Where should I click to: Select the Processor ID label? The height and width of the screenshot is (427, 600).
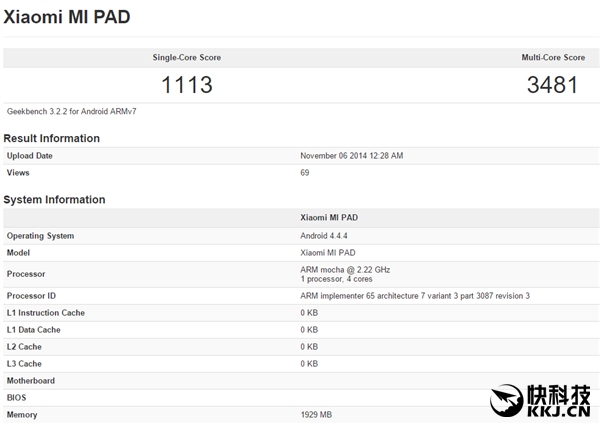[31, 296]
